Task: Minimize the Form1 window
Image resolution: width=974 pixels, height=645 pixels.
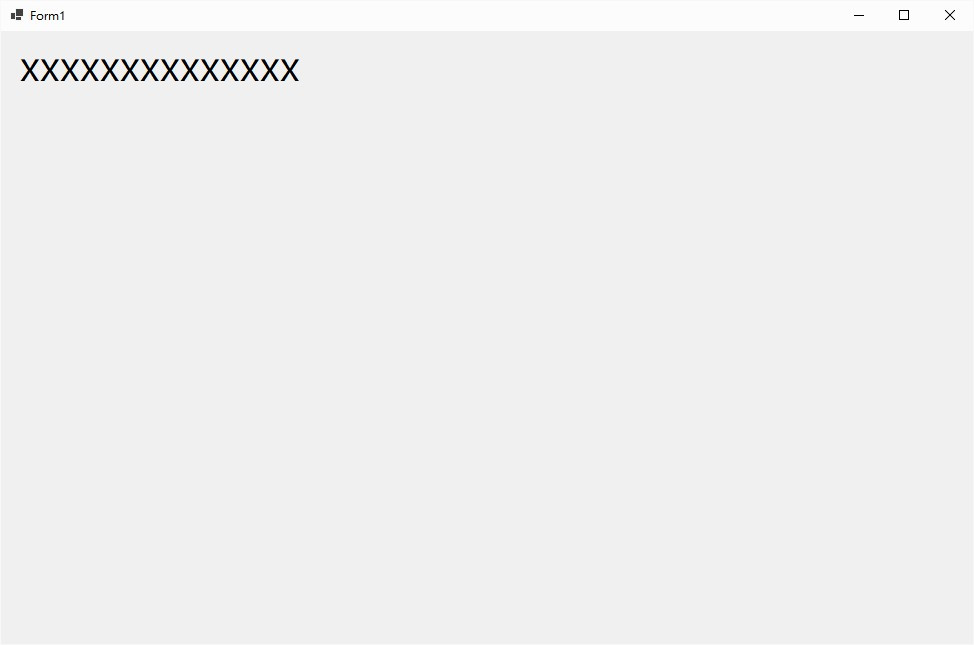Action: (859, 16)
